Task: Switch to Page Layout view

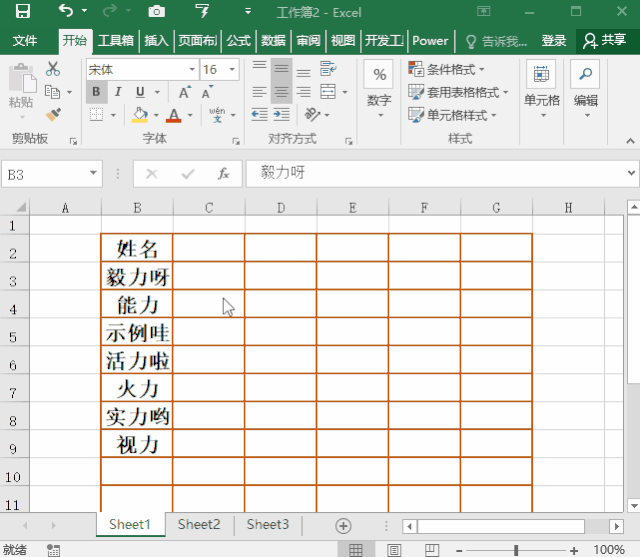Action: click(394, 550)
